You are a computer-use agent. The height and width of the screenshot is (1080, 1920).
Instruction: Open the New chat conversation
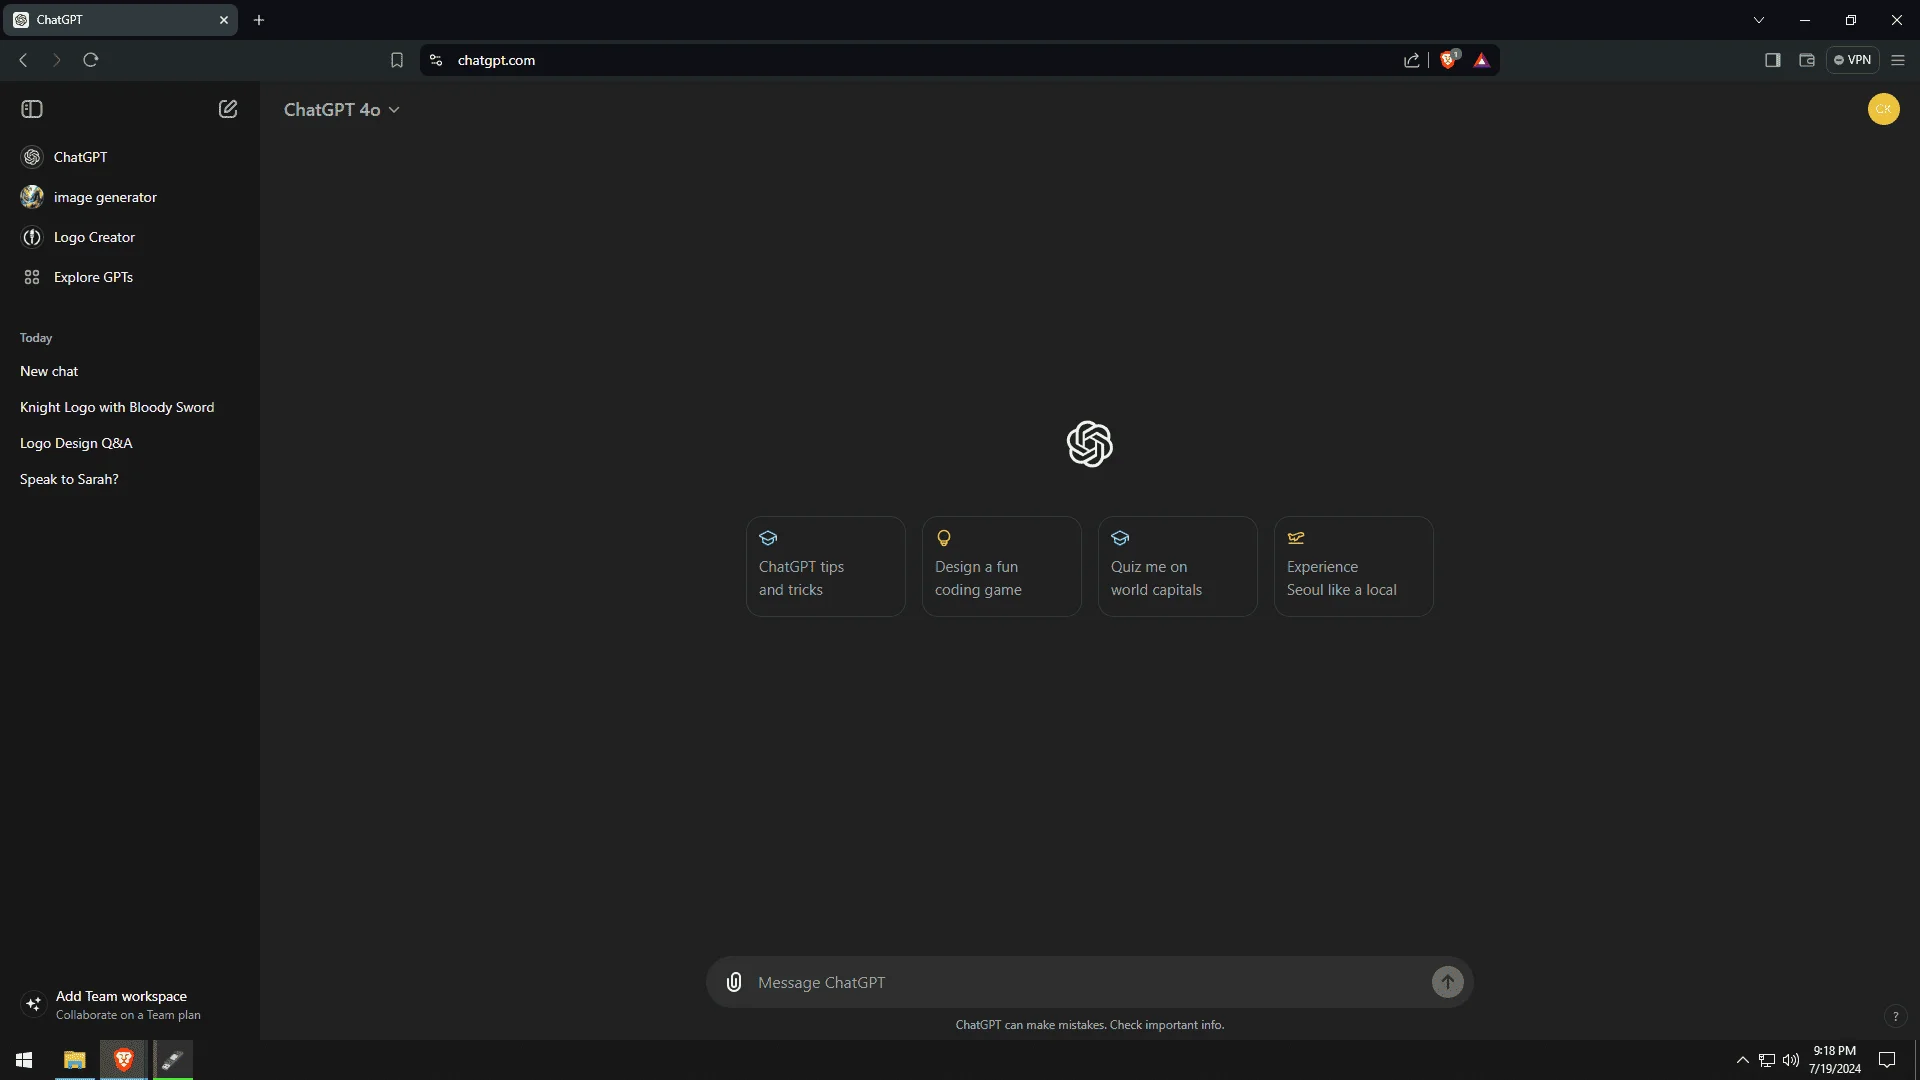tap(130, 371)
